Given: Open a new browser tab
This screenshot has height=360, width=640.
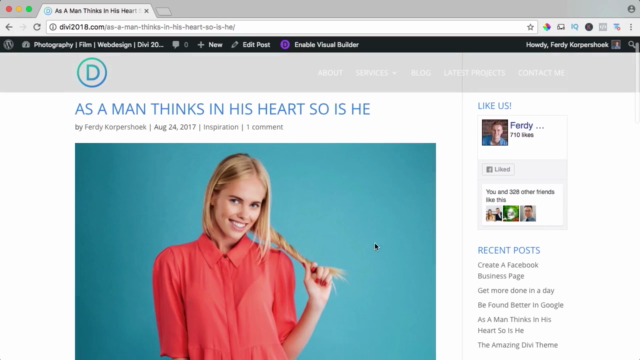Looking at the screenshot, I should [164, 11].
